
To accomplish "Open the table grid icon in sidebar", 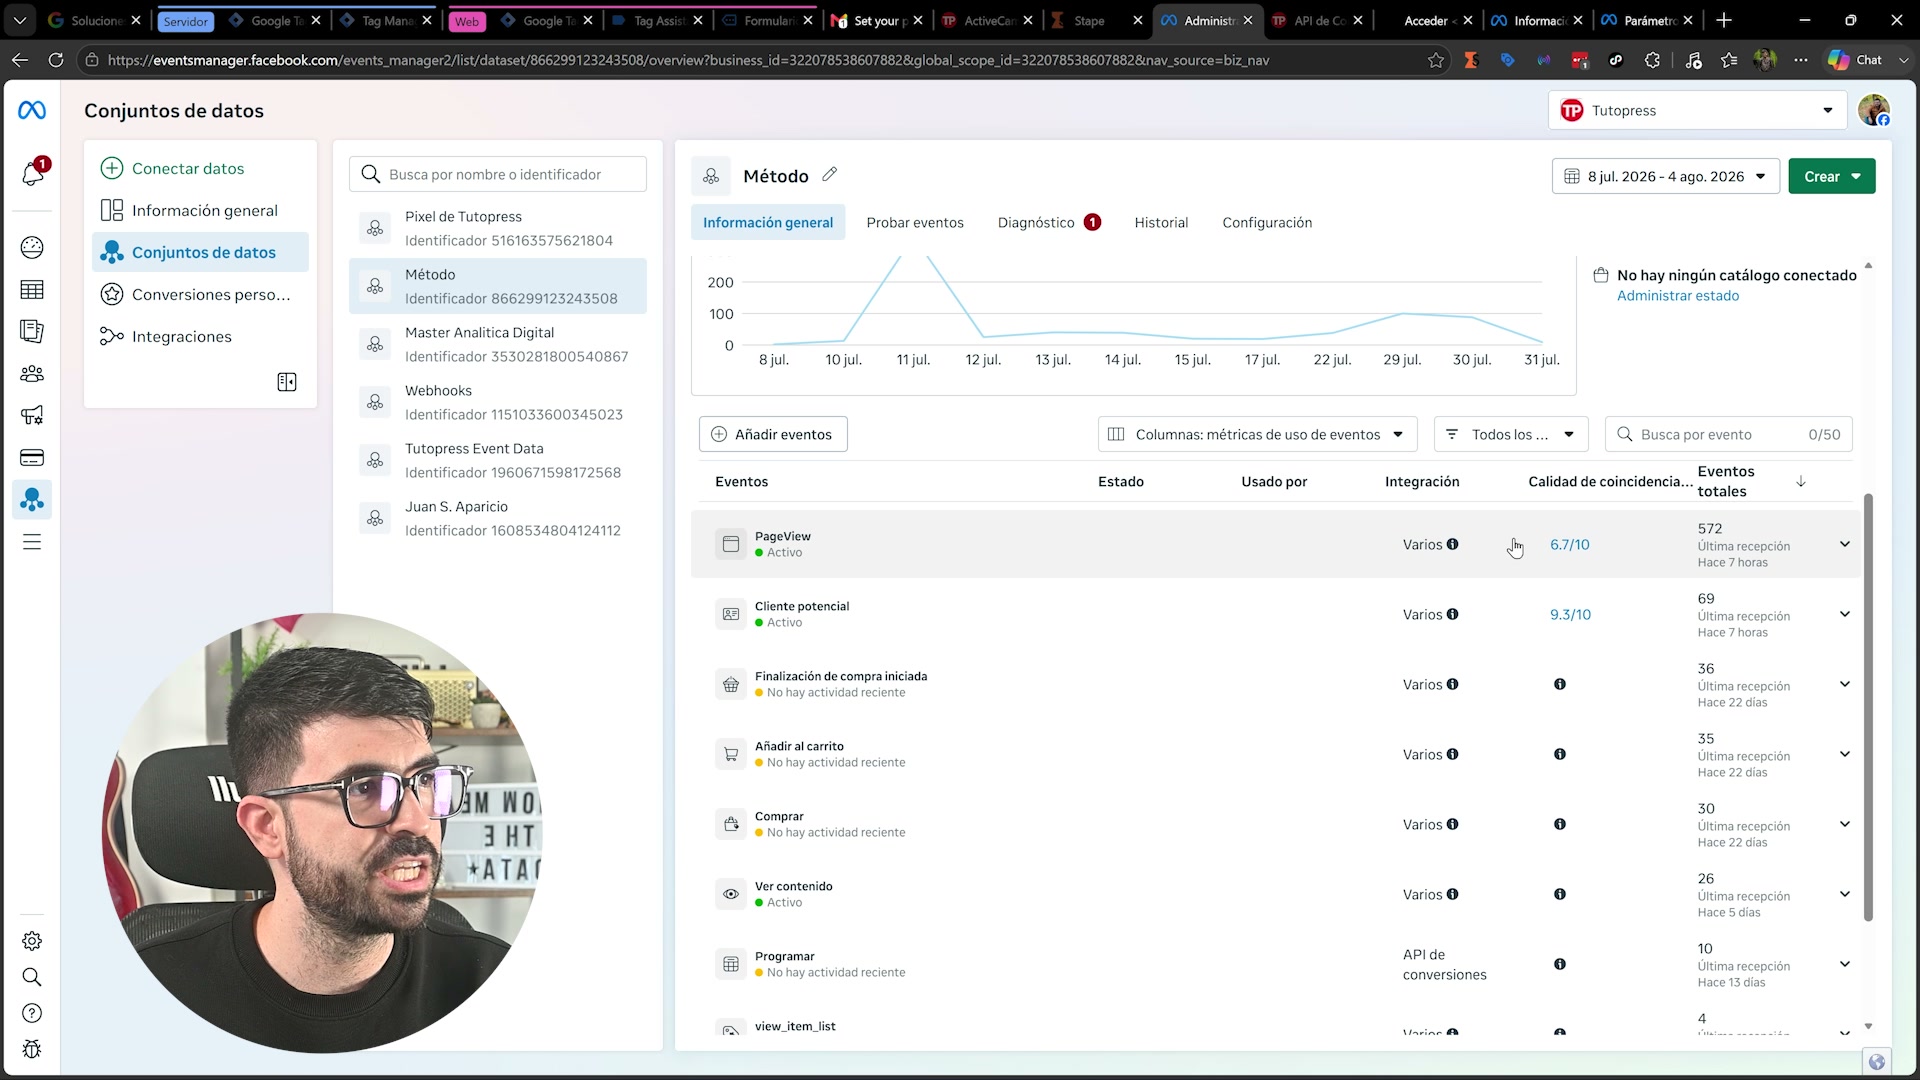I will point(32,290).
